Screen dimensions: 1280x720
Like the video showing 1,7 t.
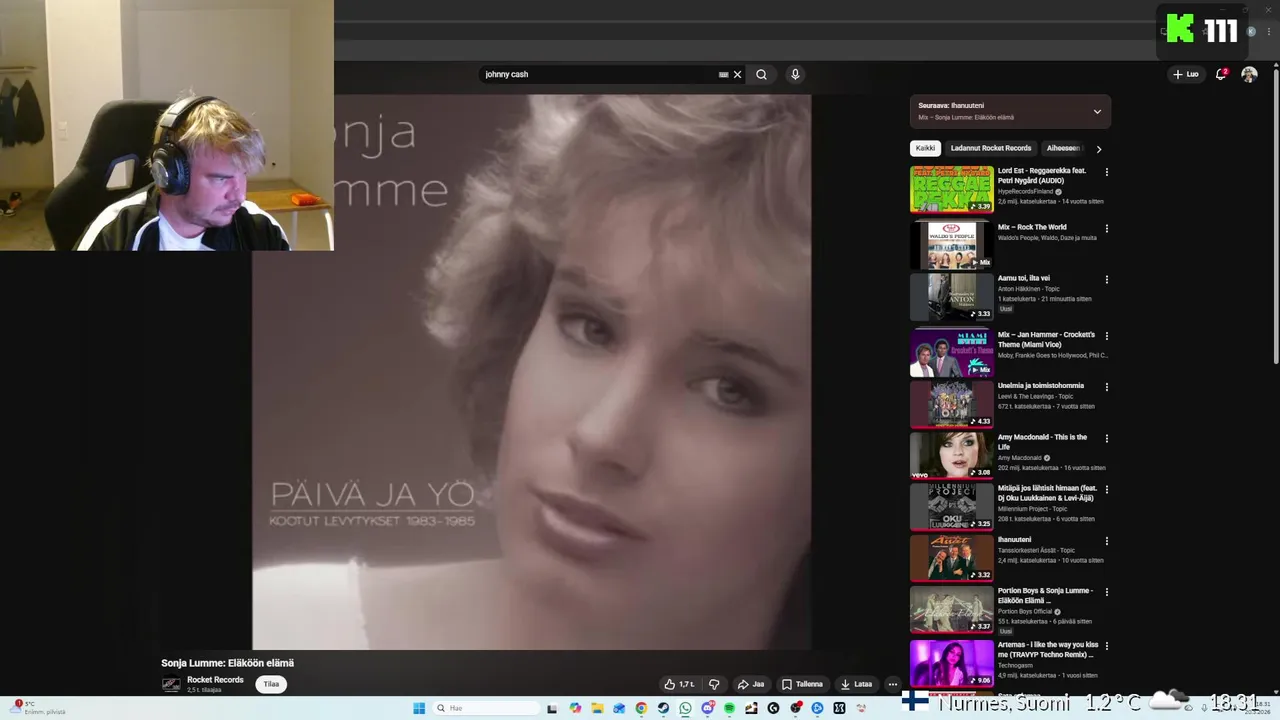[679, 684]
